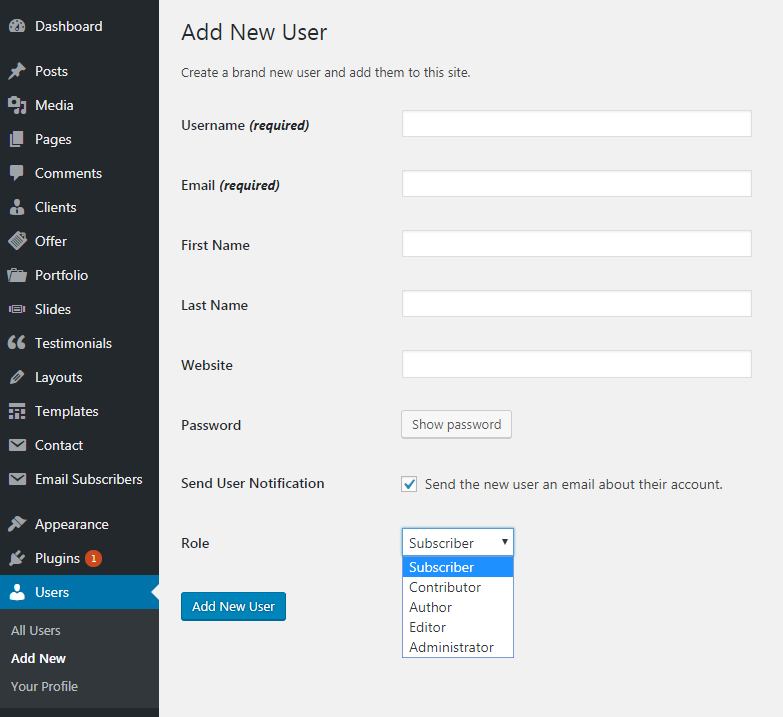783x717 pixels.
Task: Open the Media menu item
Action: click(79, 105)
